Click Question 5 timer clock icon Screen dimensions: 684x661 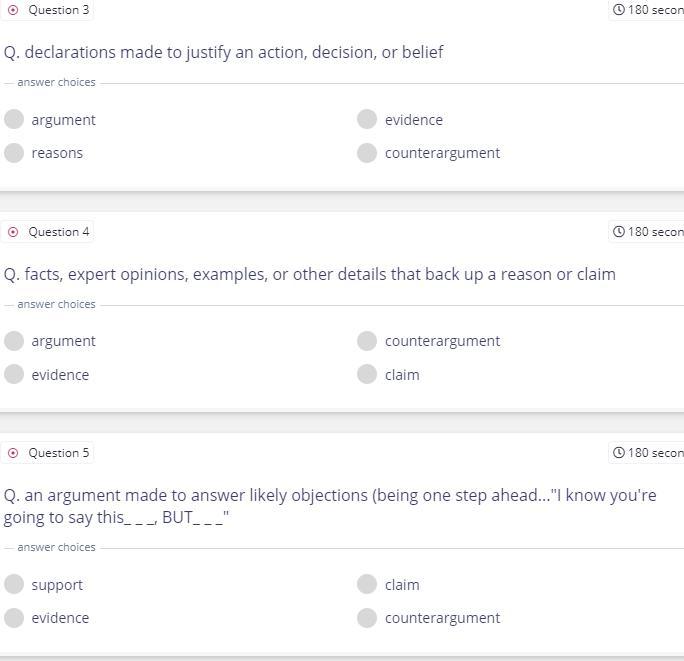tap(619, 453)
